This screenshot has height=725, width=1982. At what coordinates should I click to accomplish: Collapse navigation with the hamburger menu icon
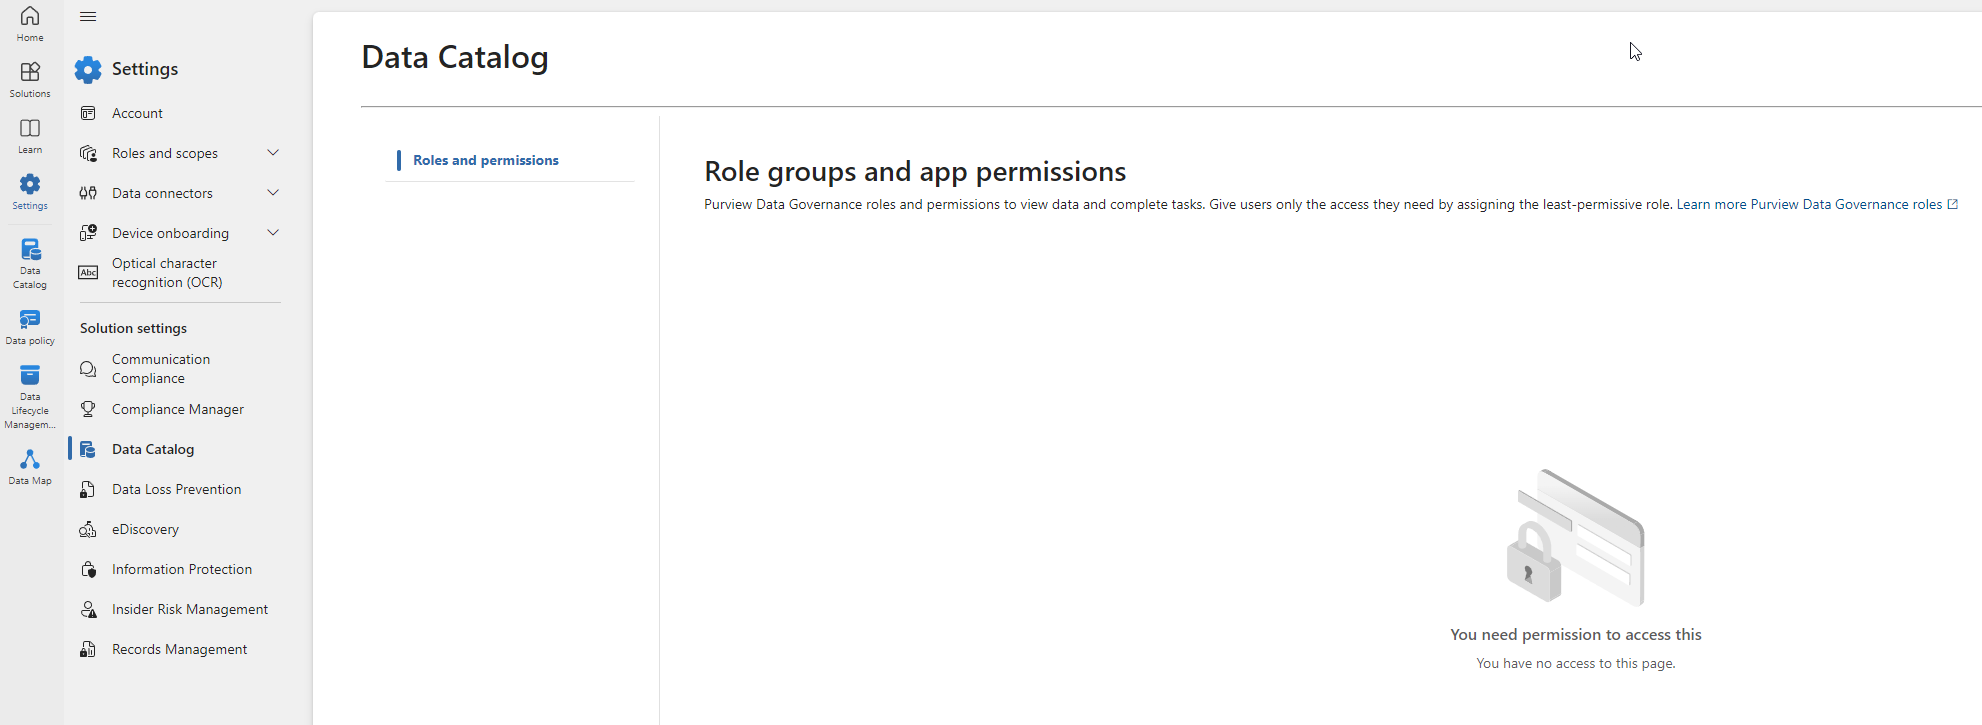click(x=88, y=17)
